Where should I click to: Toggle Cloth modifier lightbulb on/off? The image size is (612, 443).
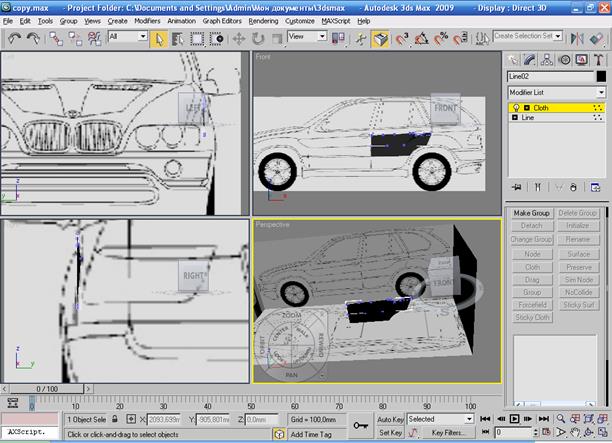coord(516,108)
